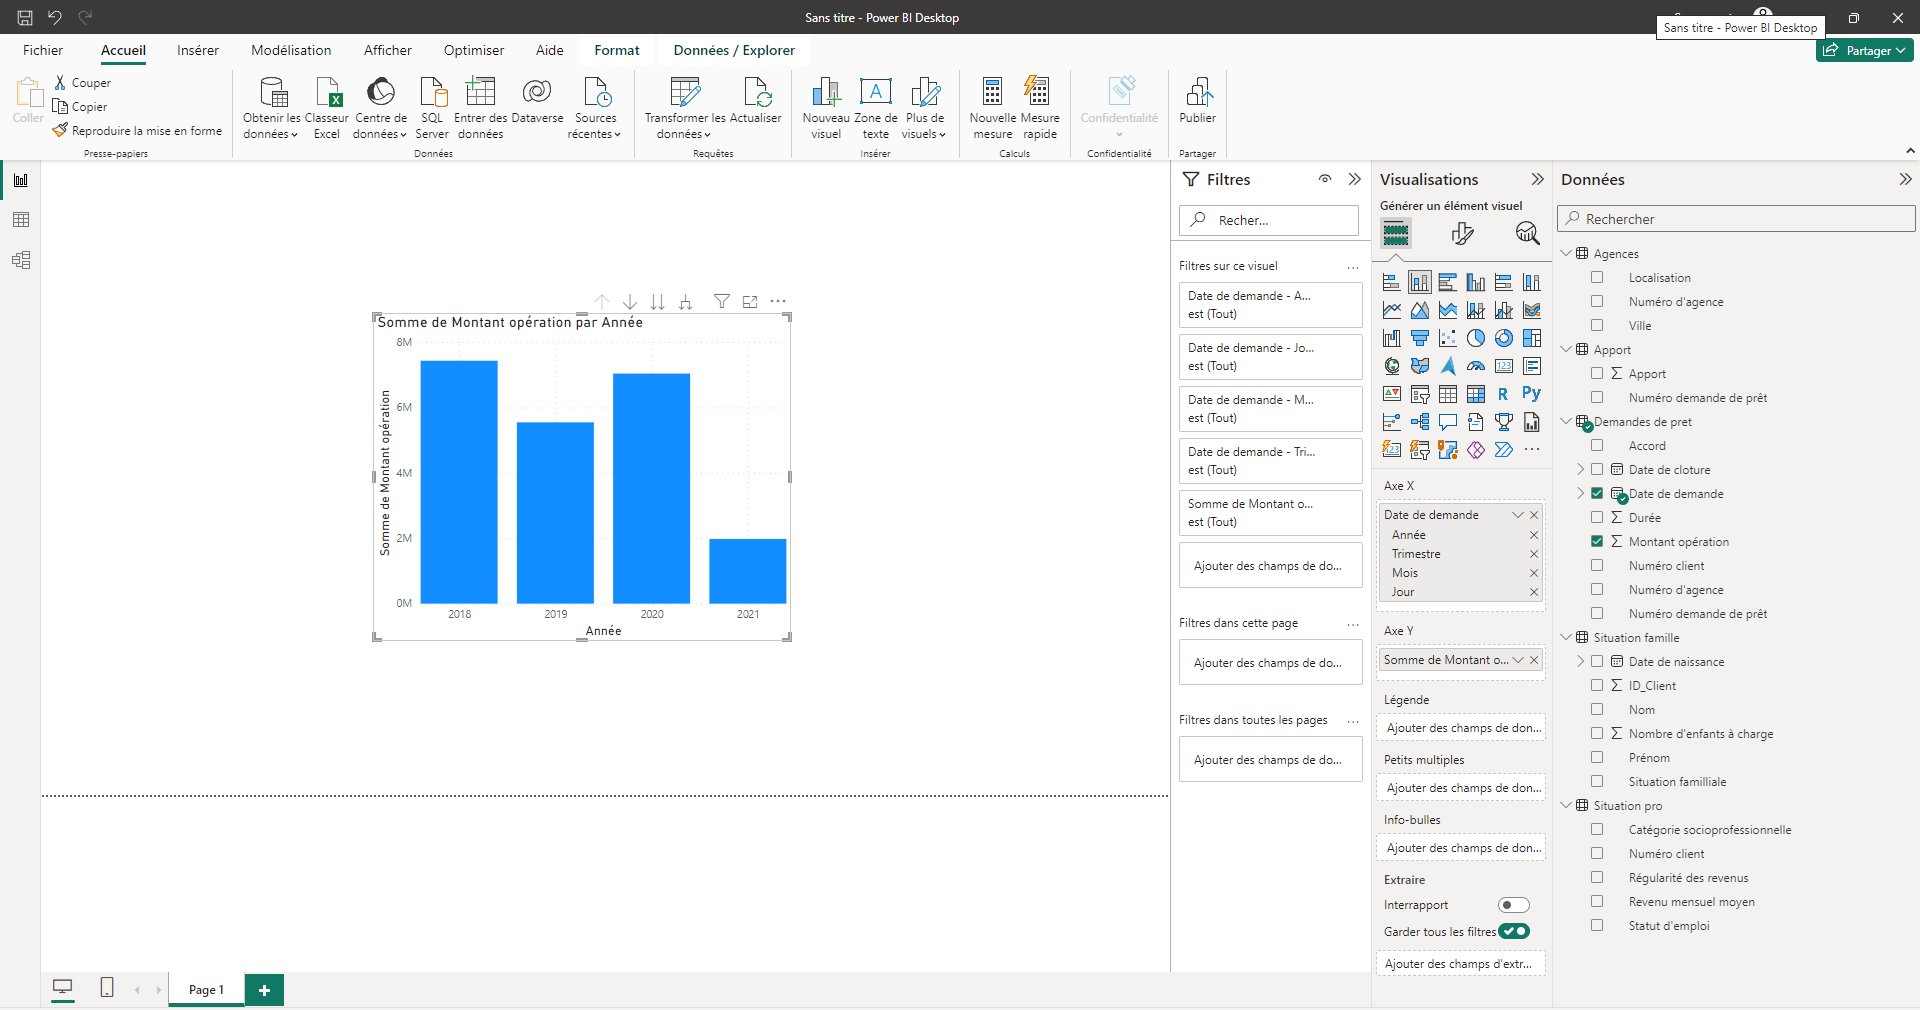Open Format visual pane icon

tap(1462, 234)
